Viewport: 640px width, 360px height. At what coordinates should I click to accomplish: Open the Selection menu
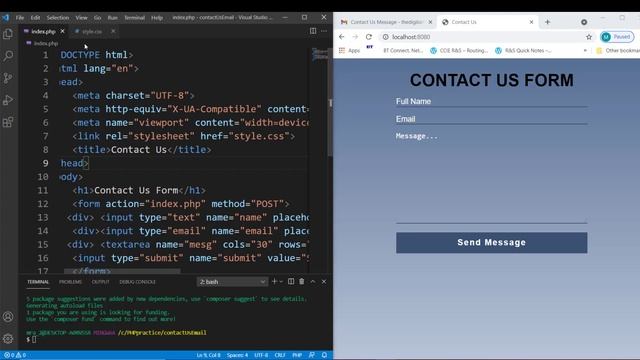click(58, 18)
